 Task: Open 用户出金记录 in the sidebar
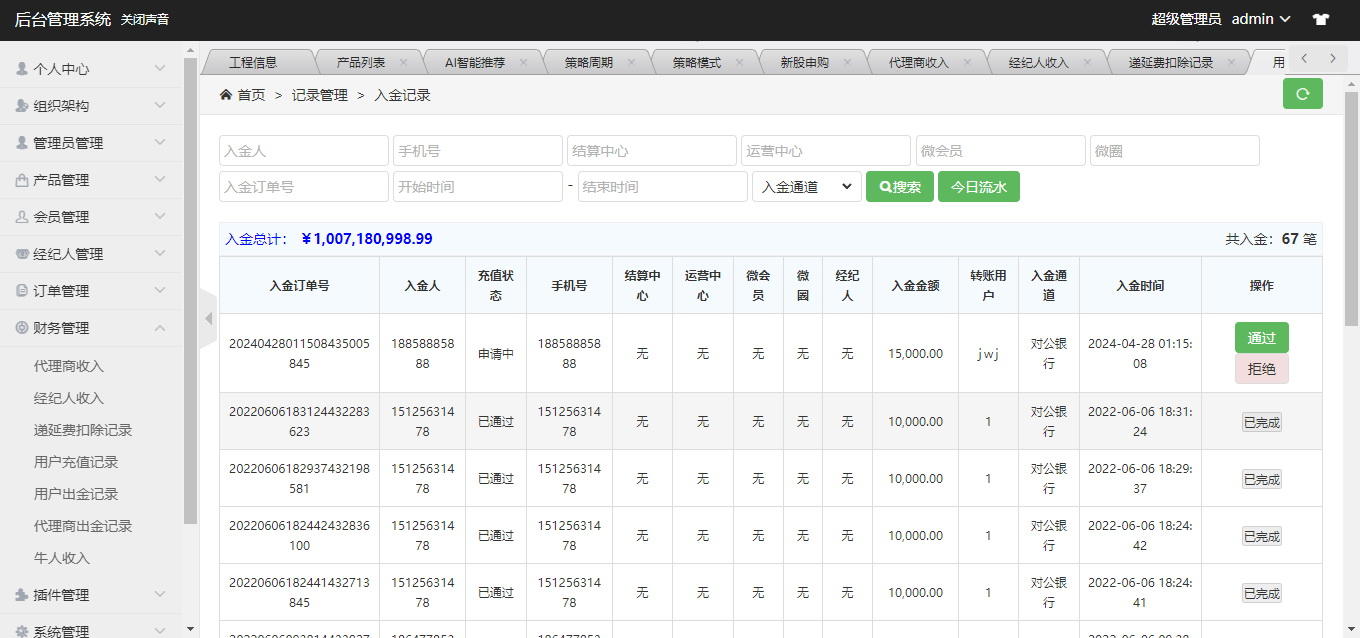76,494
